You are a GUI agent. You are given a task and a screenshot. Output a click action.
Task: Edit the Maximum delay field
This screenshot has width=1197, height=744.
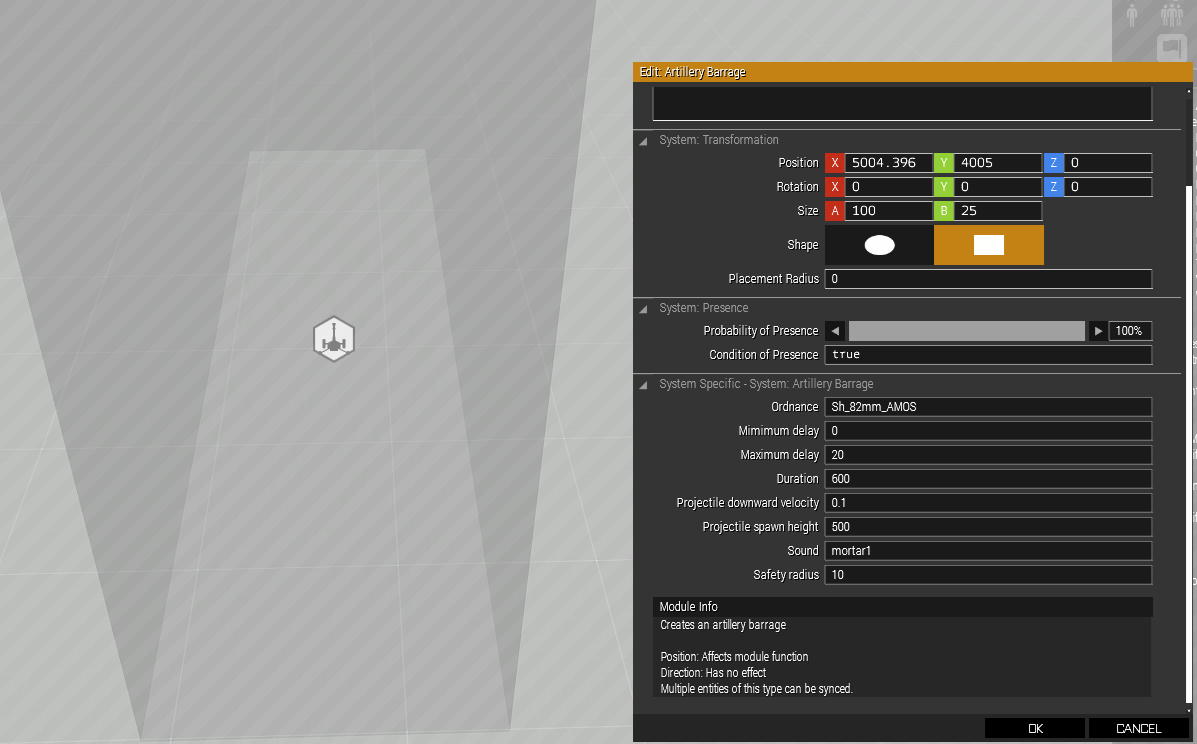pyautogui.click(x=989, y=455)
